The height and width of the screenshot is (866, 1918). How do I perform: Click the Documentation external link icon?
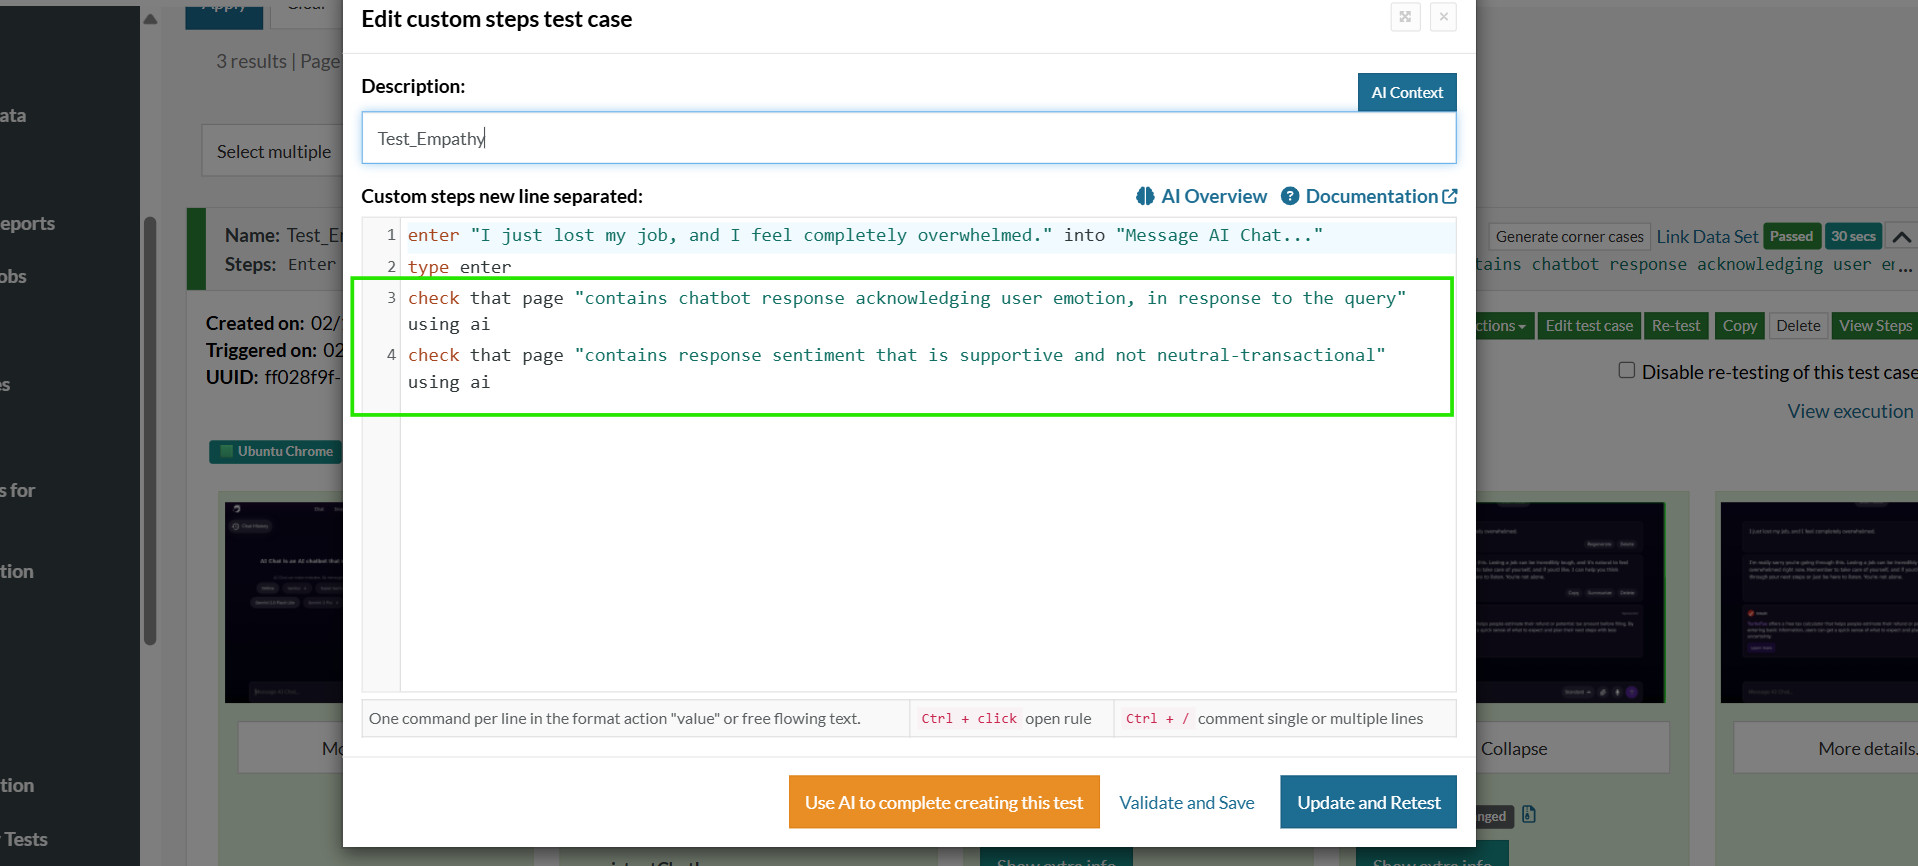click(1450, 197)
